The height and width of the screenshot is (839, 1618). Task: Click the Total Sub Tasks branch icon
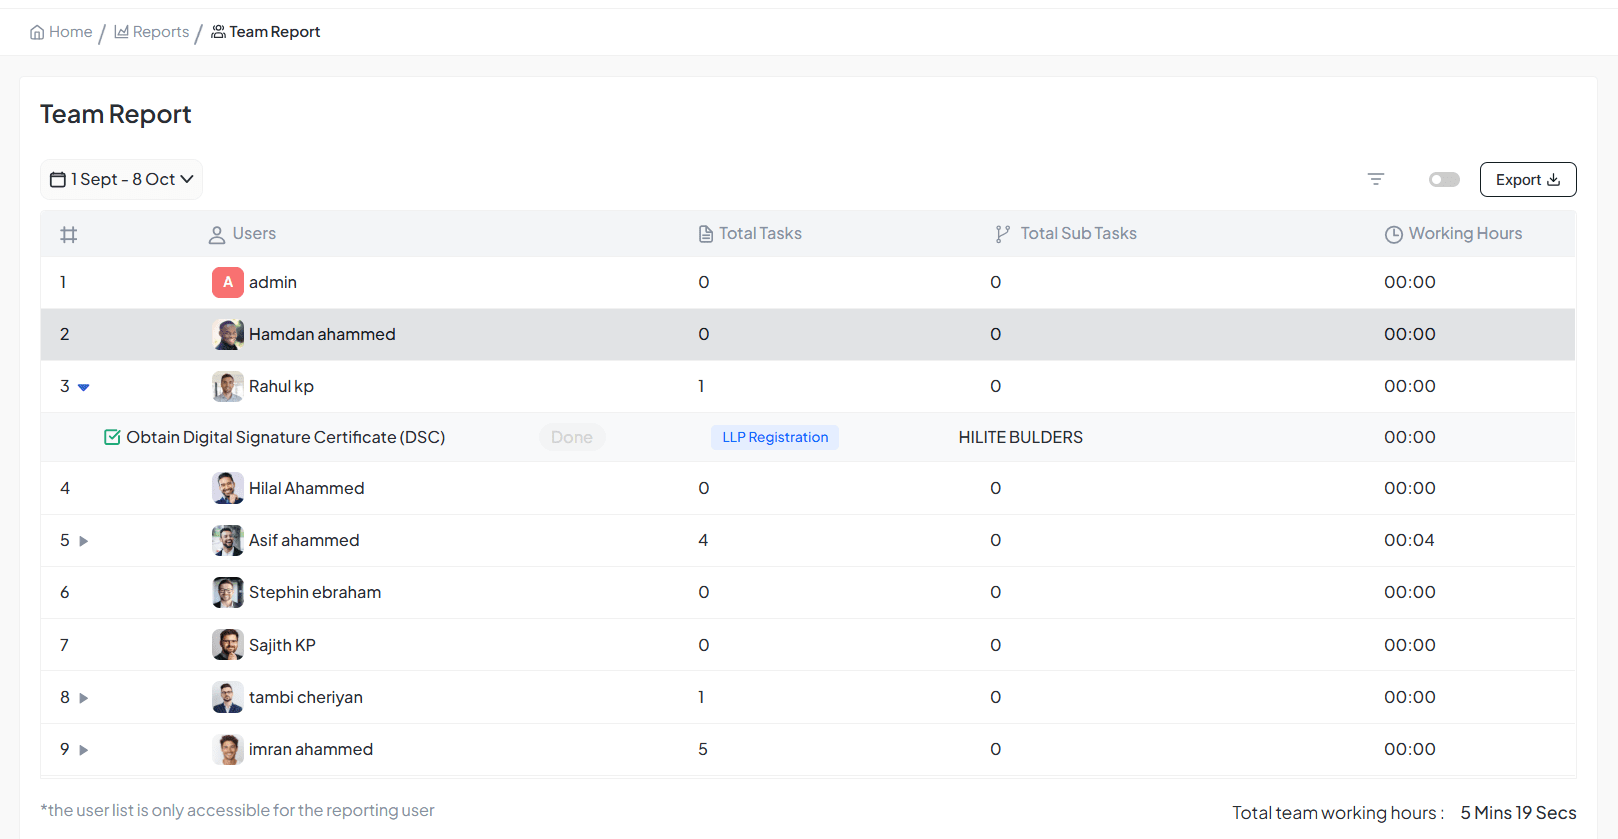[x=1002, y=234]
